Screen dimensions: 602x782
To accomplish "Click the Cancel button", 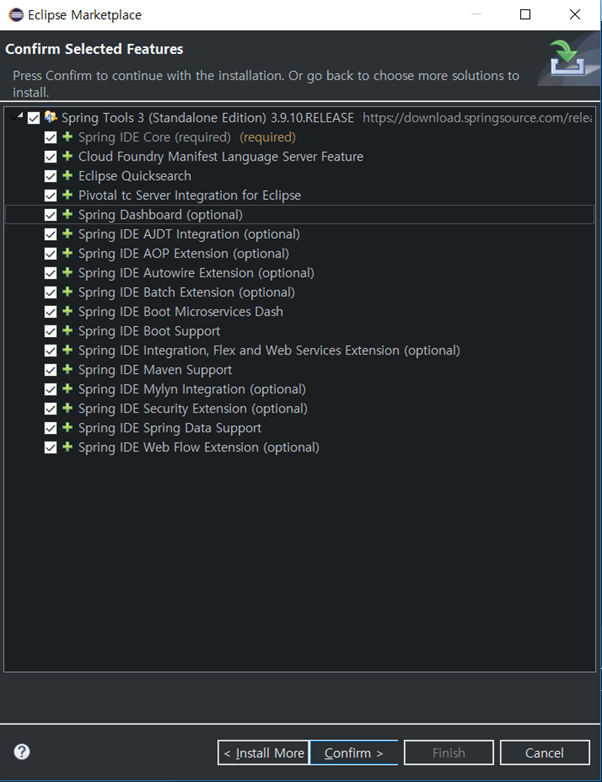I will tap(545, 753).
